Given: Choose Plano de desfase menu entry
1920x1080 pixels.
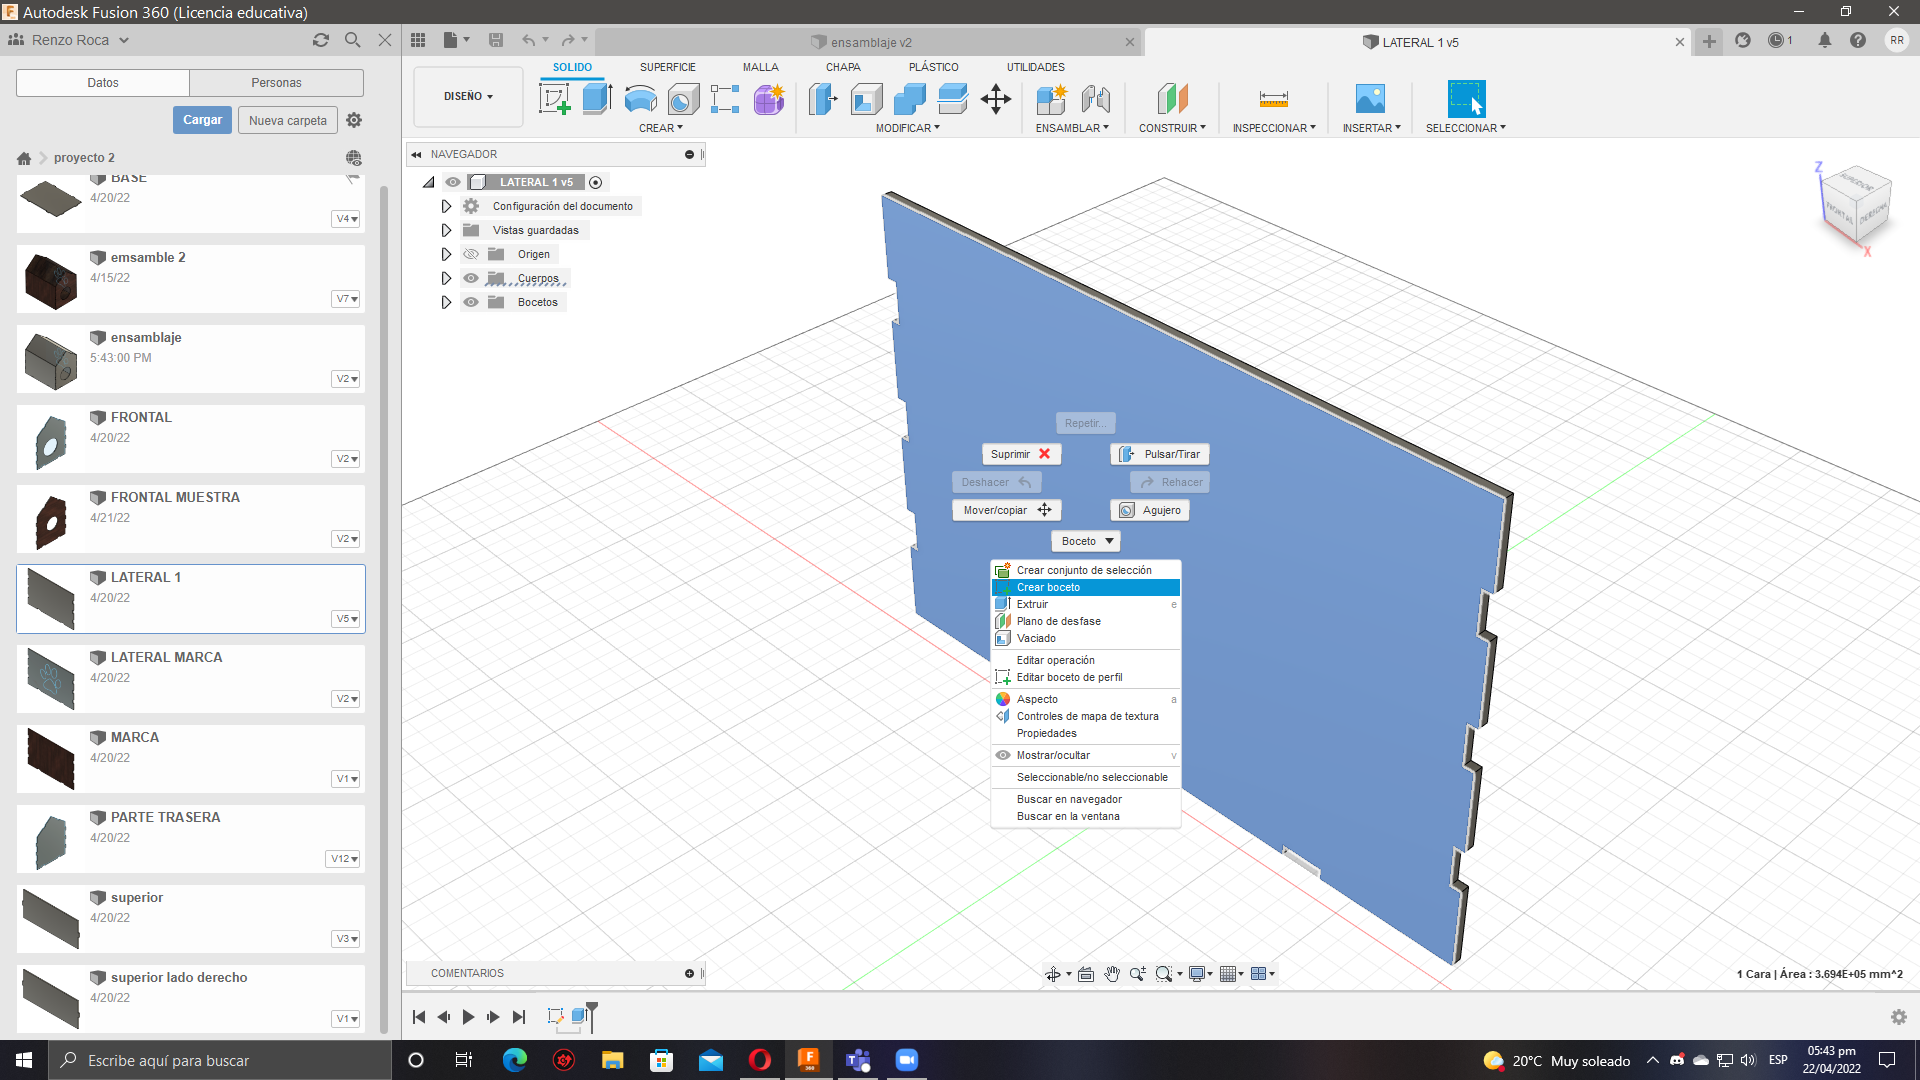Looking at the screenshot, I should (x=1086, y=622).
